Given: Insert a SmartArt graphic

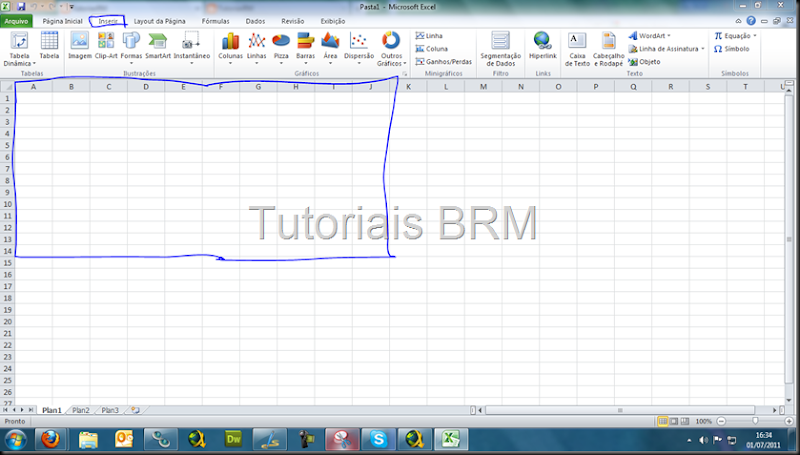Looking at the screenshot, I should (158, 45).
